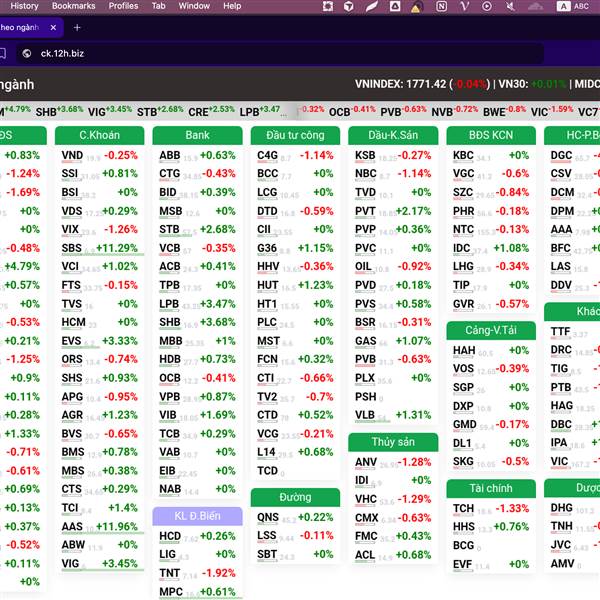Open the Notion menu bar icon
This screenshot has height=600, width=600.
441,6
